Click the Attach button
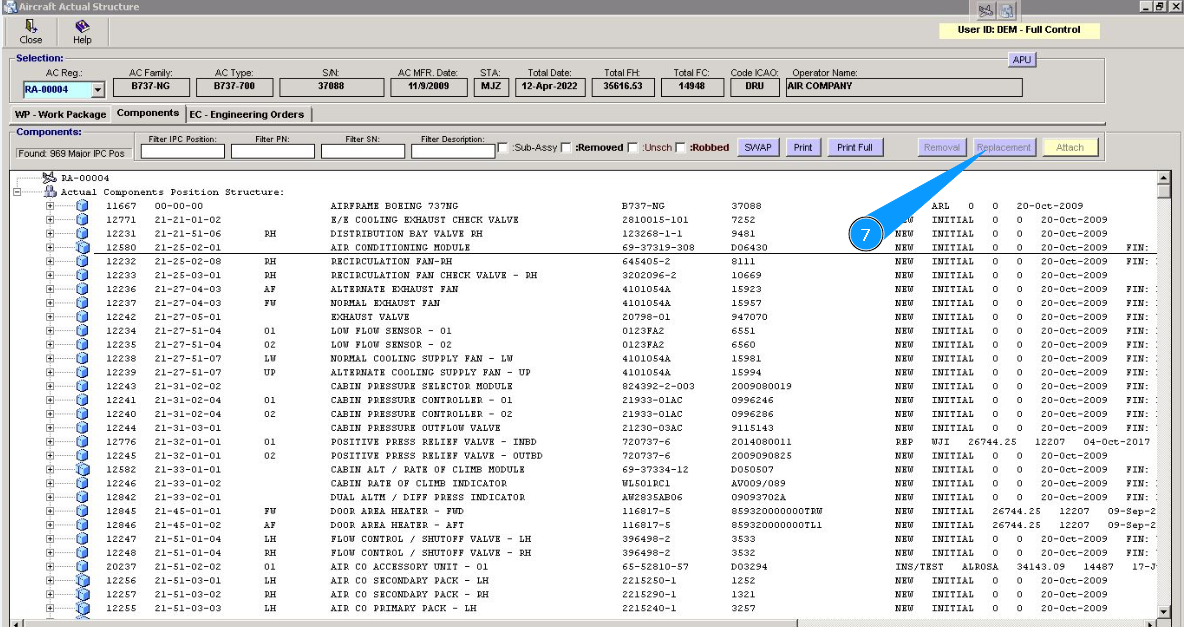This screenshot has height=633, width=1184. pyautogui.click(x=1069, y=147)
